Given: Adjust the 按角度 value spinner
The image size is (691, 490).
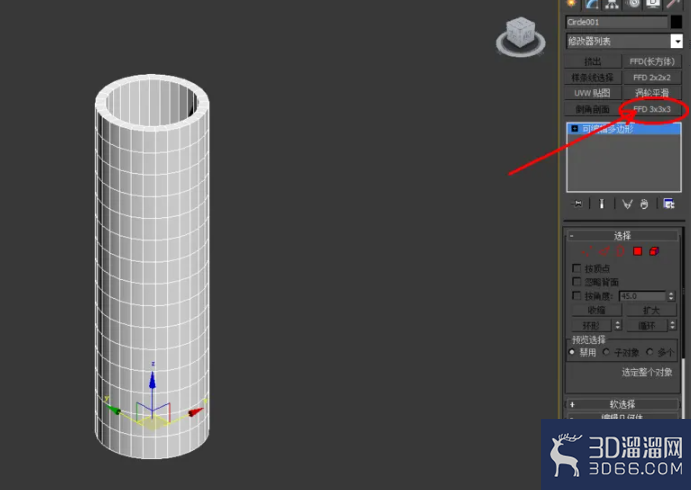Looking at the screenshot, I should [671, 296].
